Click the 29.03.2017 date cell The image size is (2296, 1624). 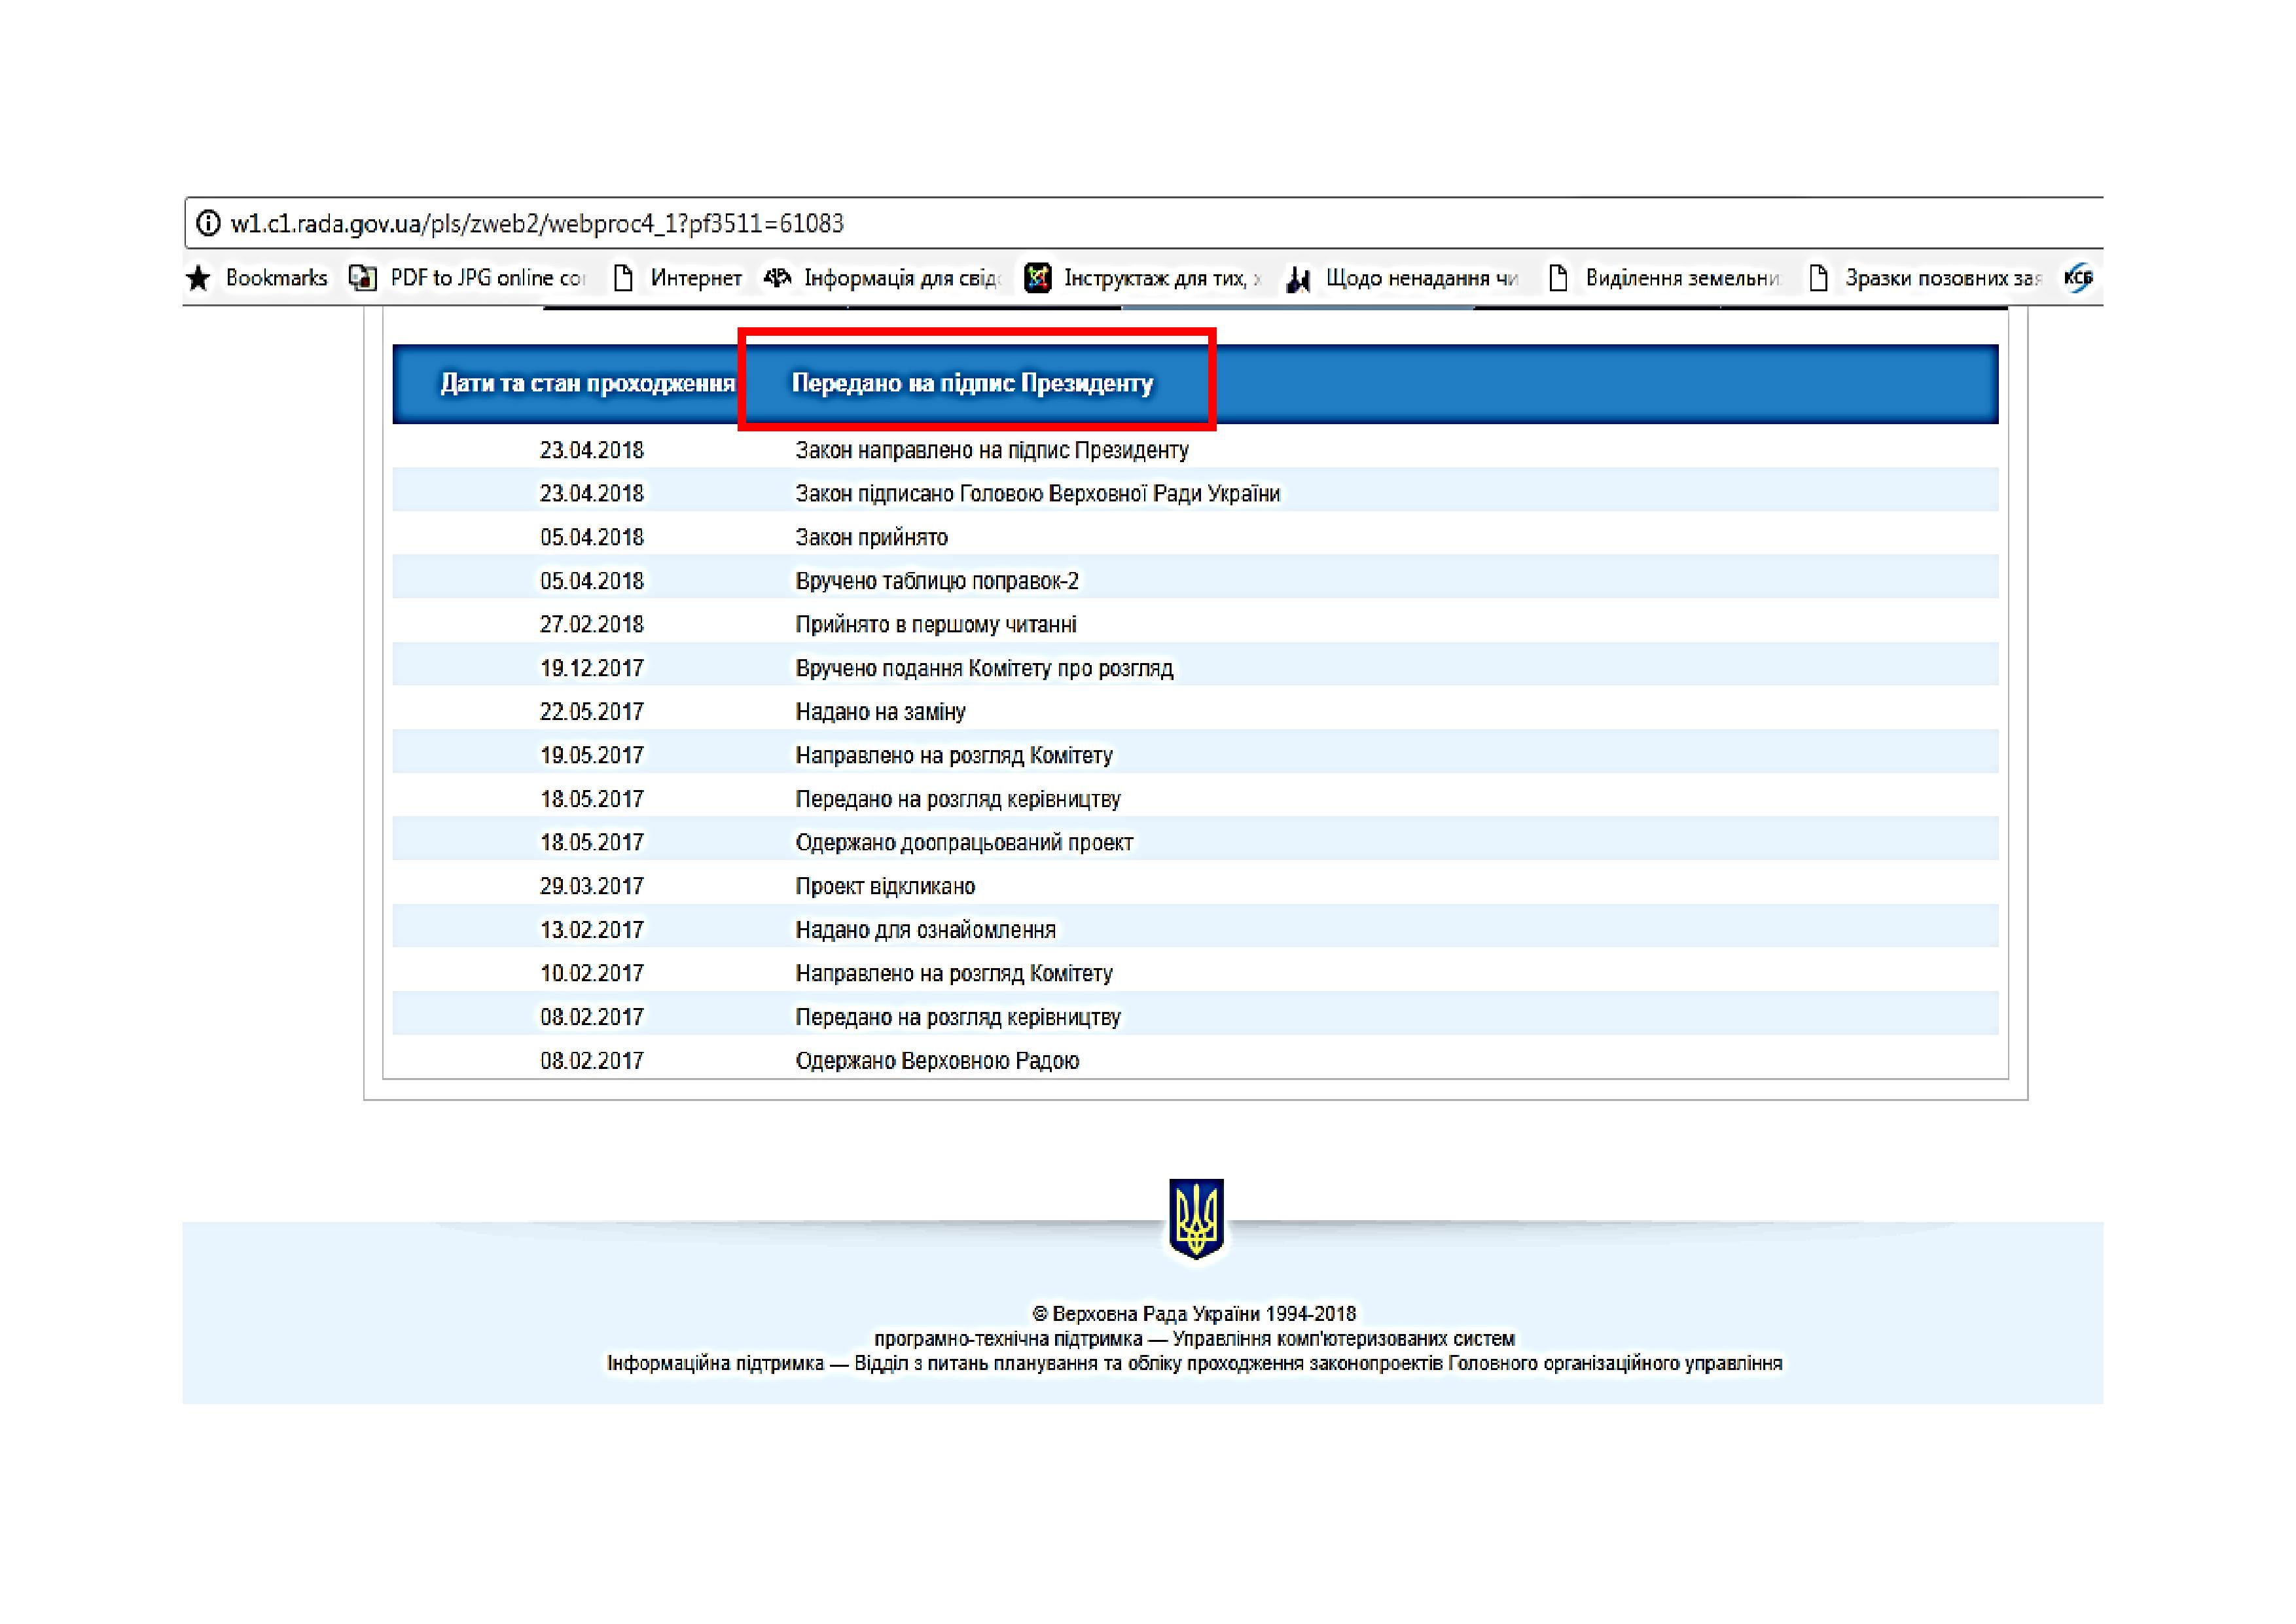click(592, 886)
